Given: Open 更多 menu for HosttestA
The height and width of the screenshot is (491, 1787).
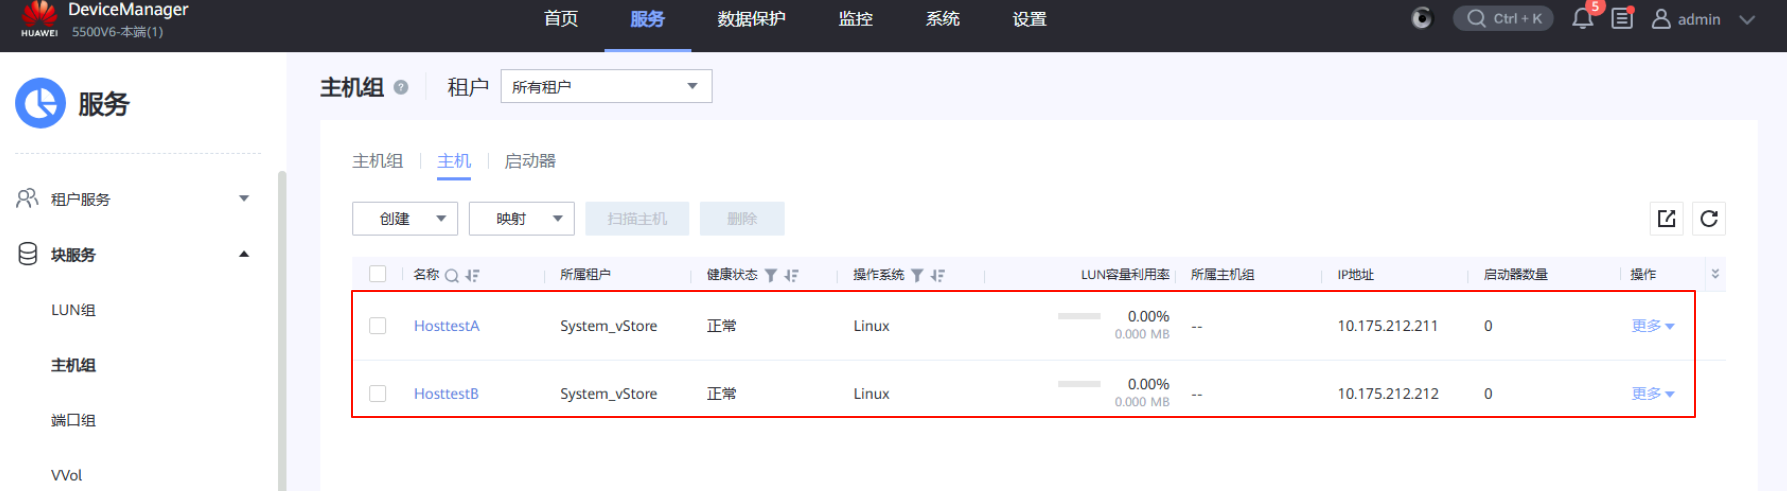Looking at the screenshot, I should (1652, 326).
